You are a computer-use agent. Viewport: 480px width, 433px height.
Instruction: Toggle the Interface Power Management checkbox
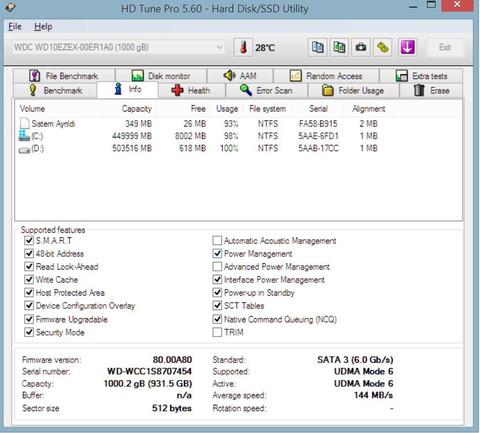tap(217, 279)
